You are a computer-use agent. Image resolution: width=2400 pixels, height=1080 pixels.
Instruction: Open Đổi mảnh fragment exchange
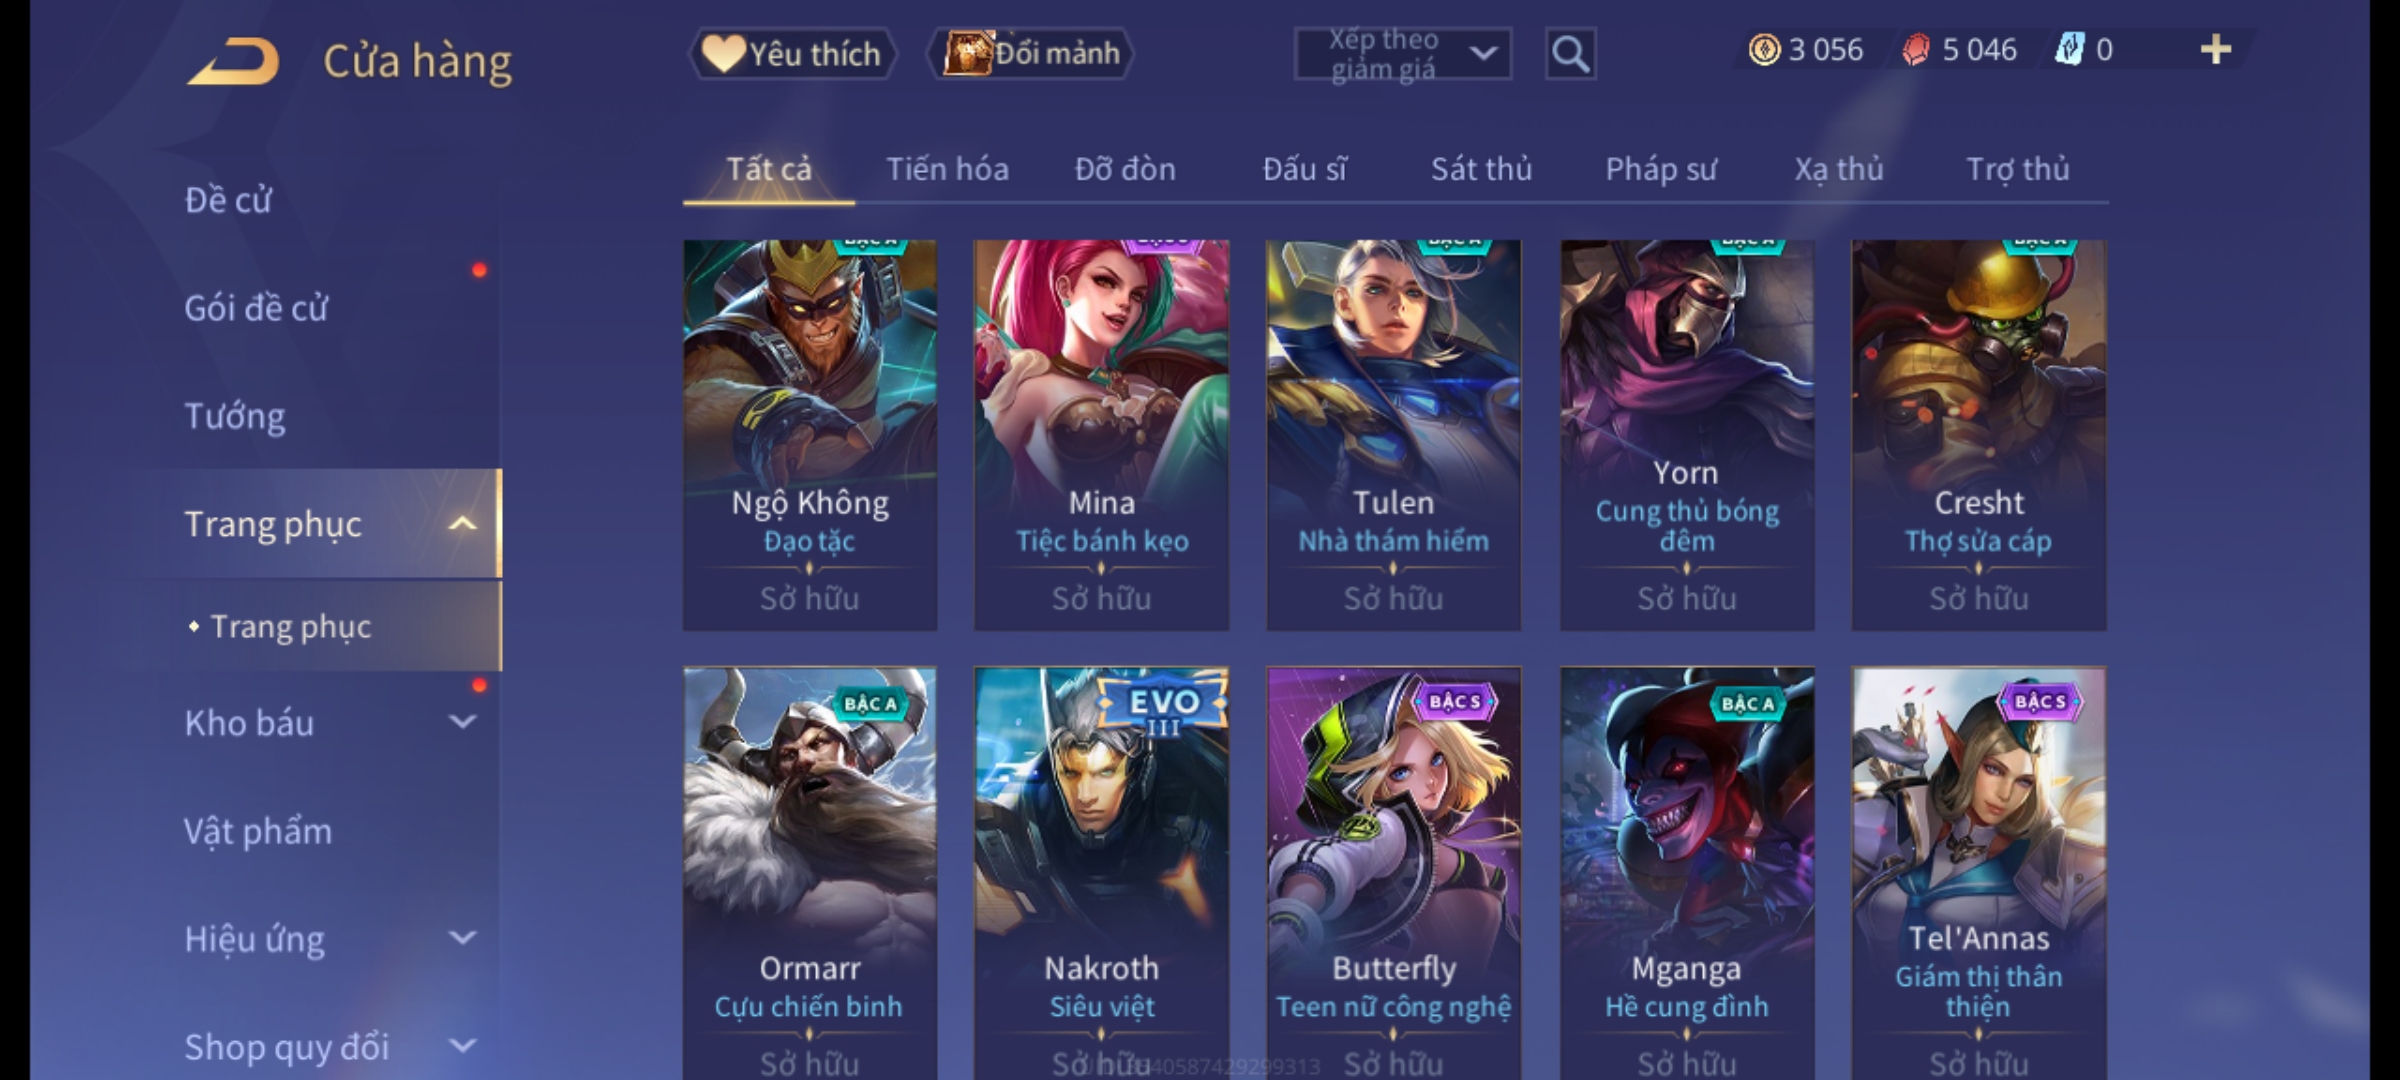1031,54
